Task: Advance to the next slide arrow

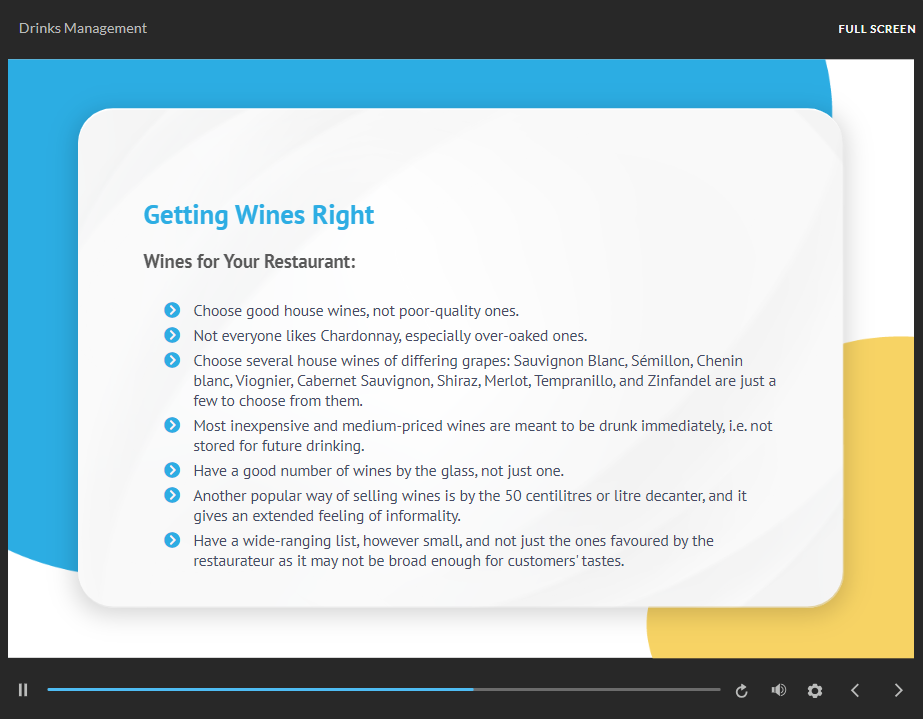Action: tap(898, 690)
